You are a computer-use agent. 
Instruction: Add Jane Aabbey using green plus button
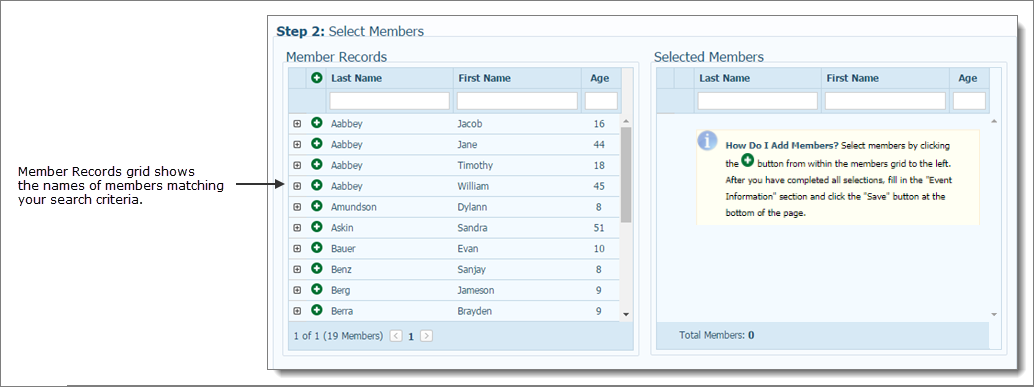[x=317, y=144]
